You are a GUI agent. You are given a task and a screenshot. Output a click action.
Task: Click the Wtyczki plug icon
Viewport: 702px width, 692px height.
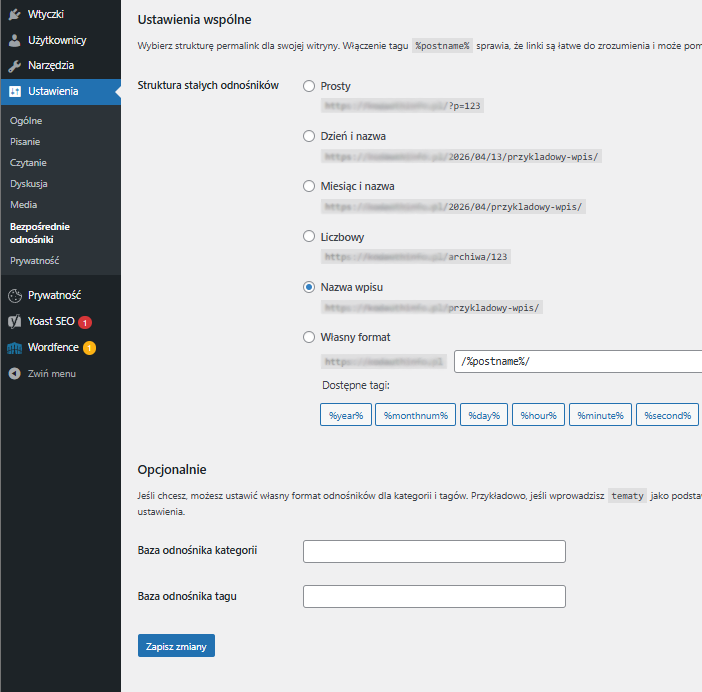point(15,14)
